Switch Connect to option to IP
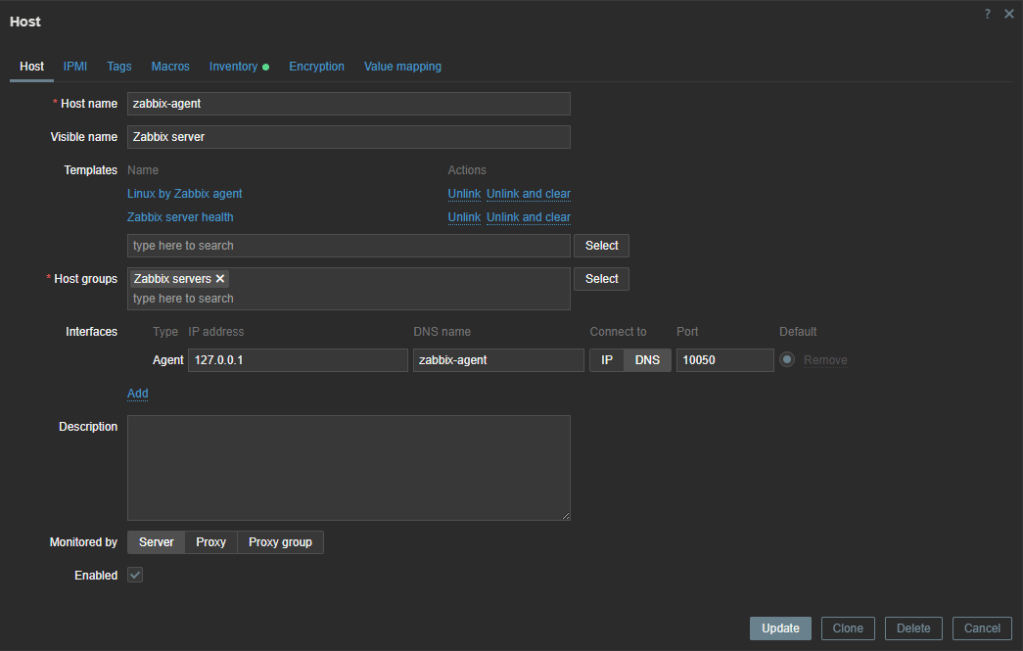This screenshot has width=1023, height=651. click(x=606, y=360)
